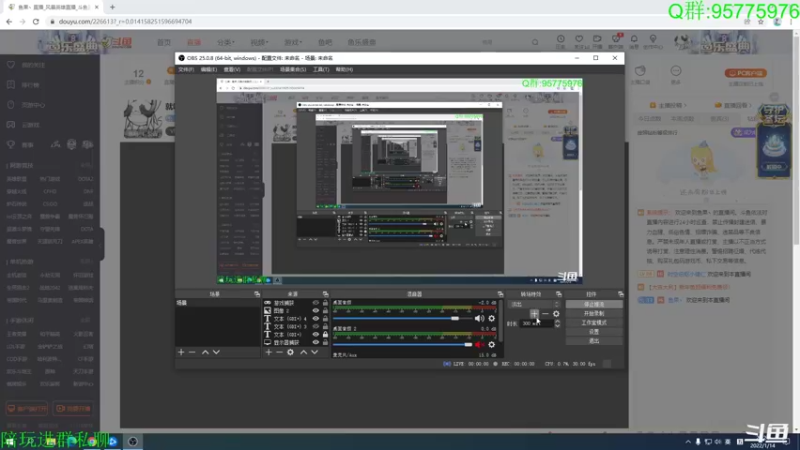Click the Douyu search magnifier icon

tap(535, 42)
